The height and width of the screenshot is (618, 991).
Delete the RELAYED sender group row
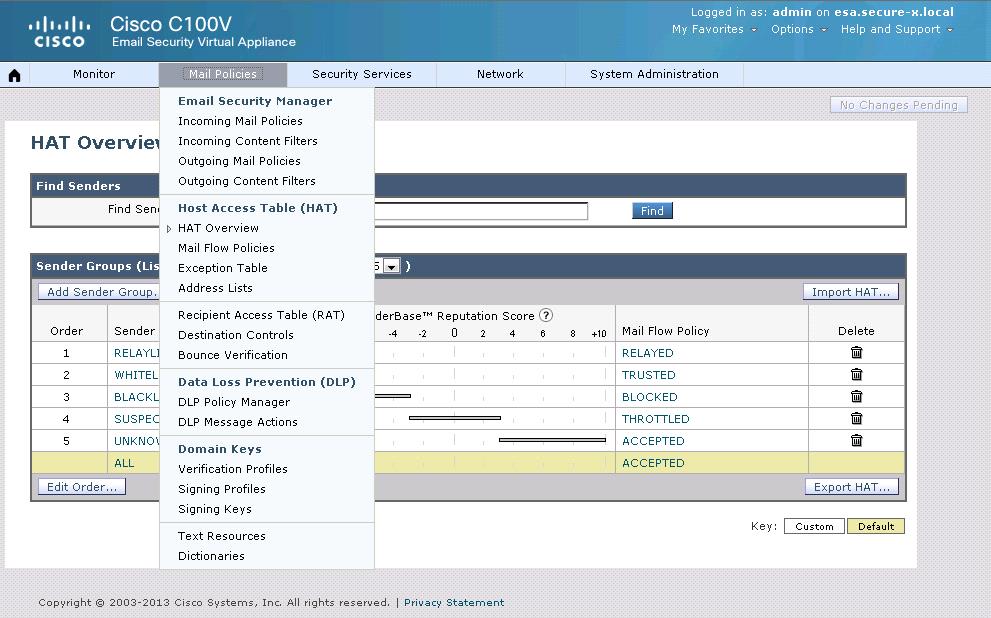[856, 353]
